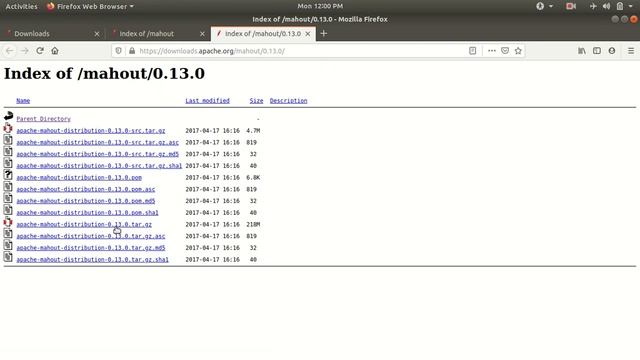Click the text-file icon beside src.tar.gz.asc
The height and width of the screenshot is (360, 640).
8,140
